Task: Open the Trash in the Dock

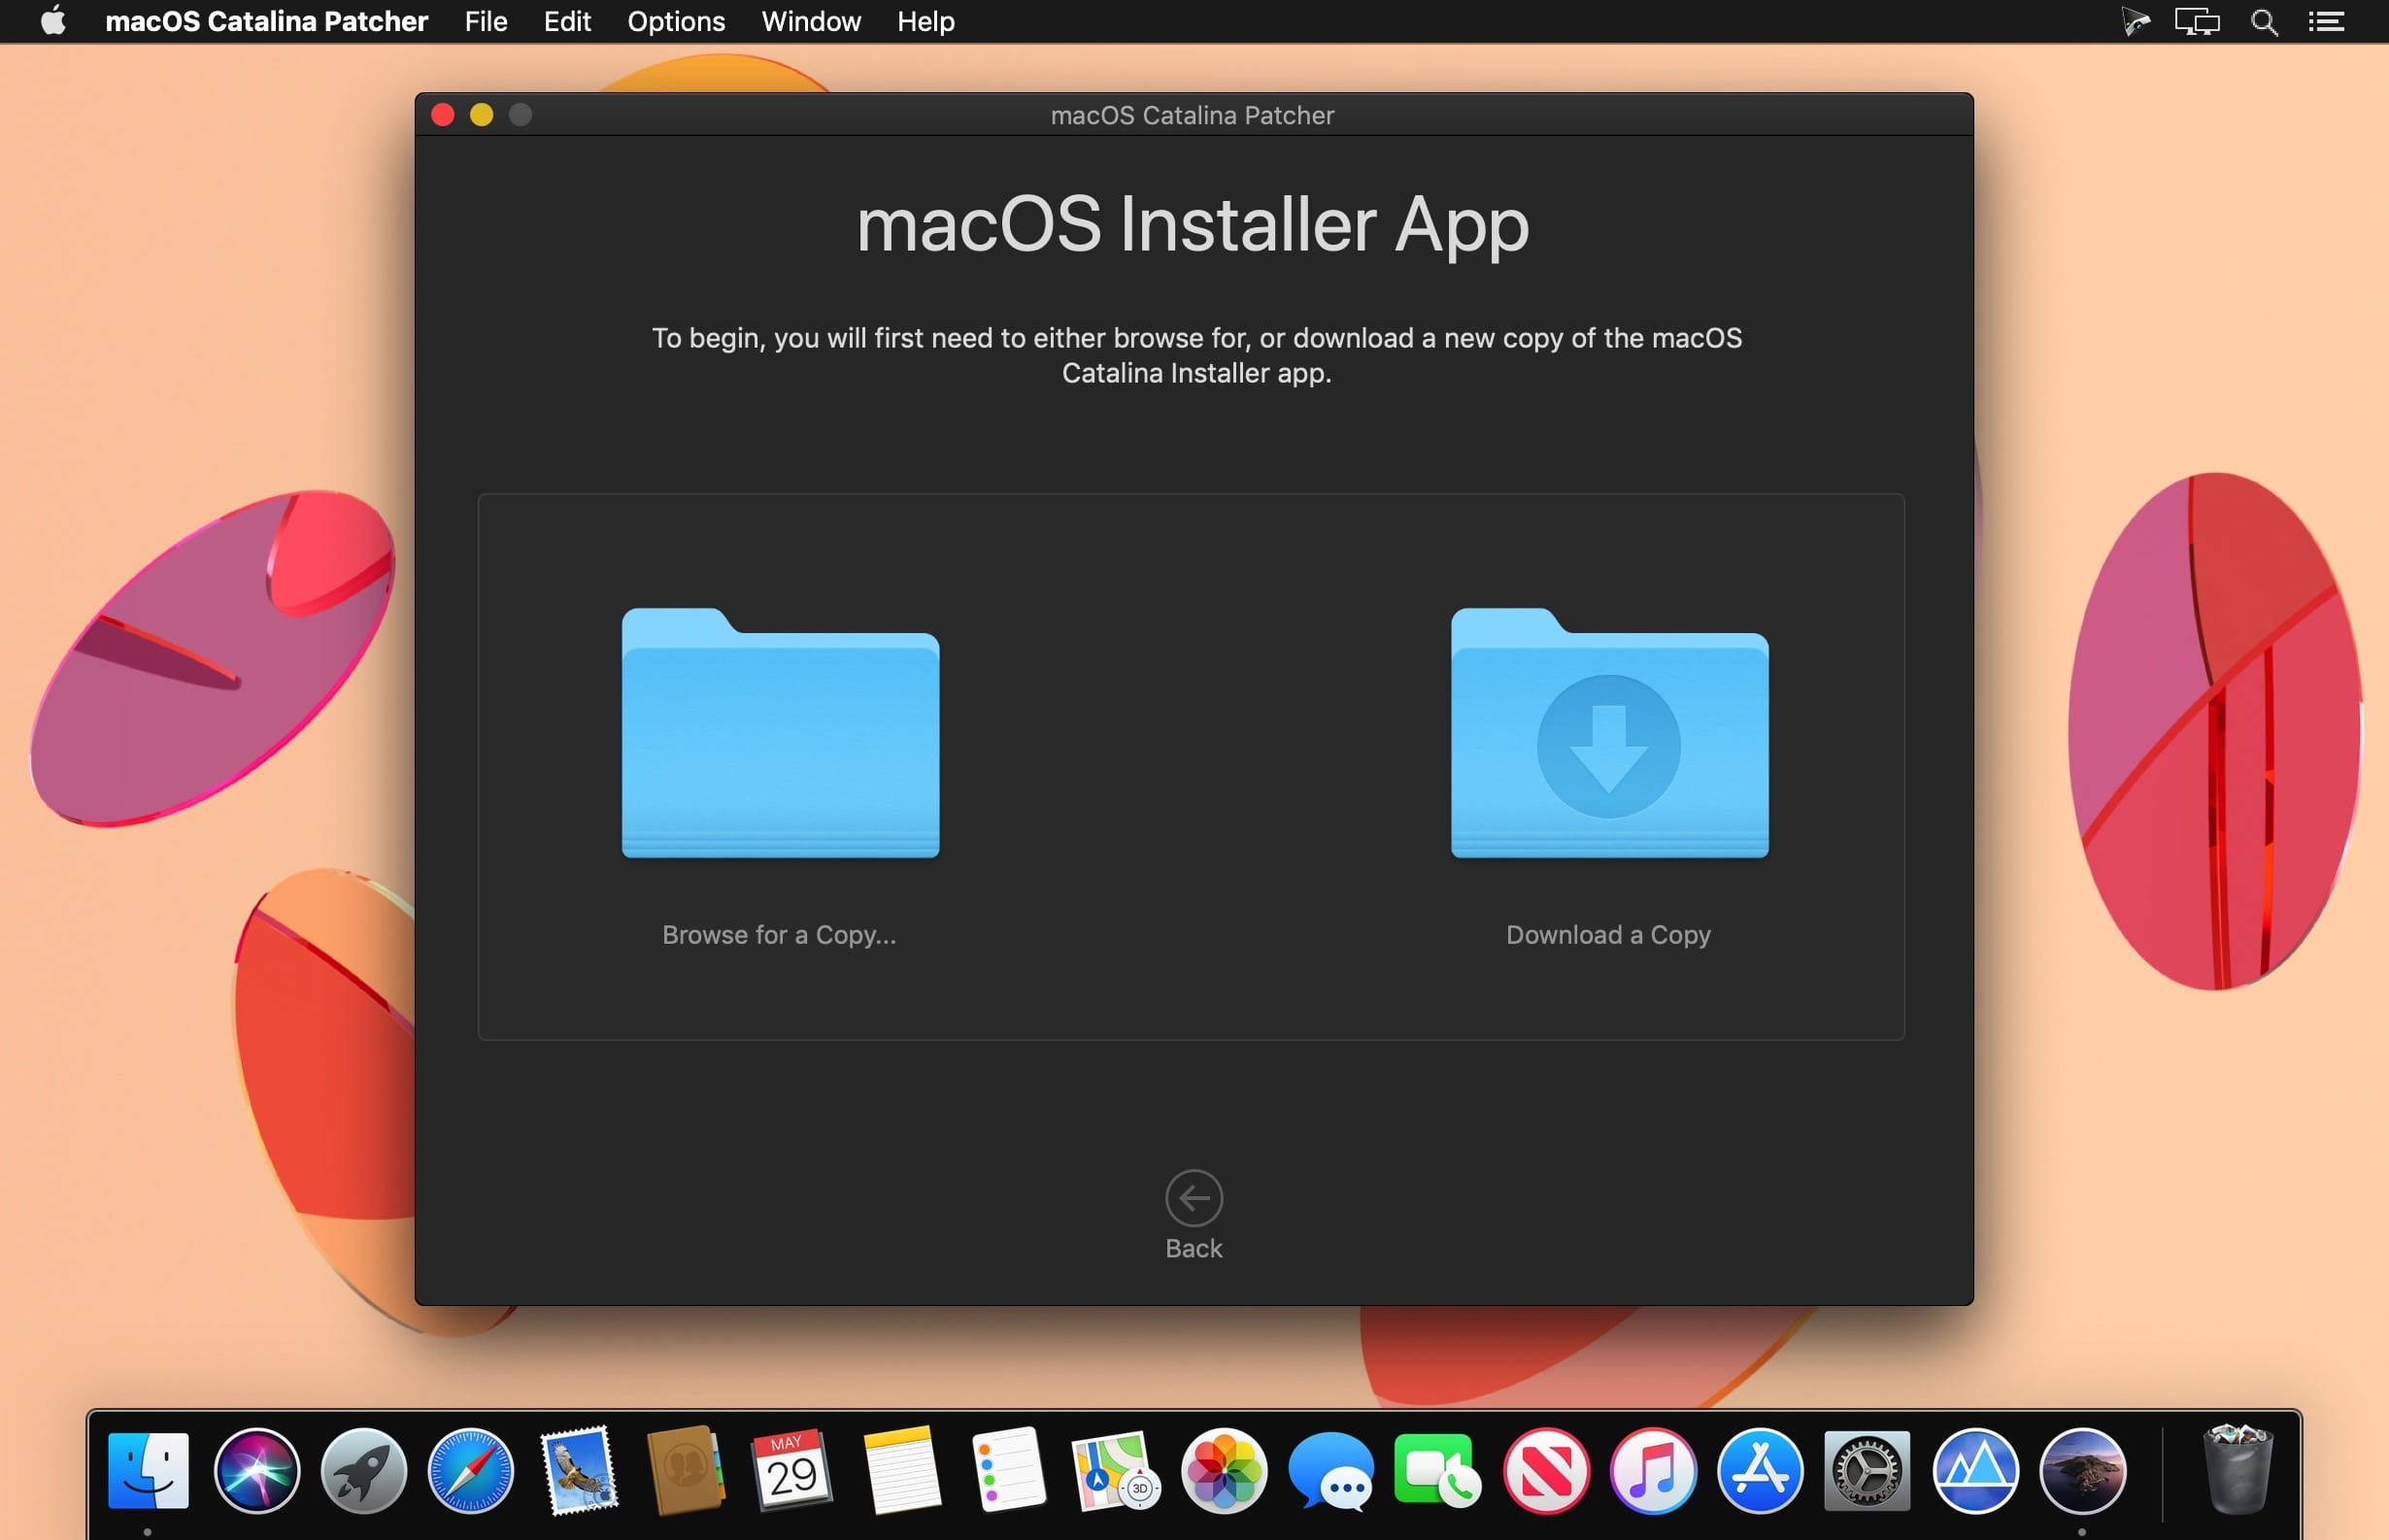Action: (2238, 1470)
